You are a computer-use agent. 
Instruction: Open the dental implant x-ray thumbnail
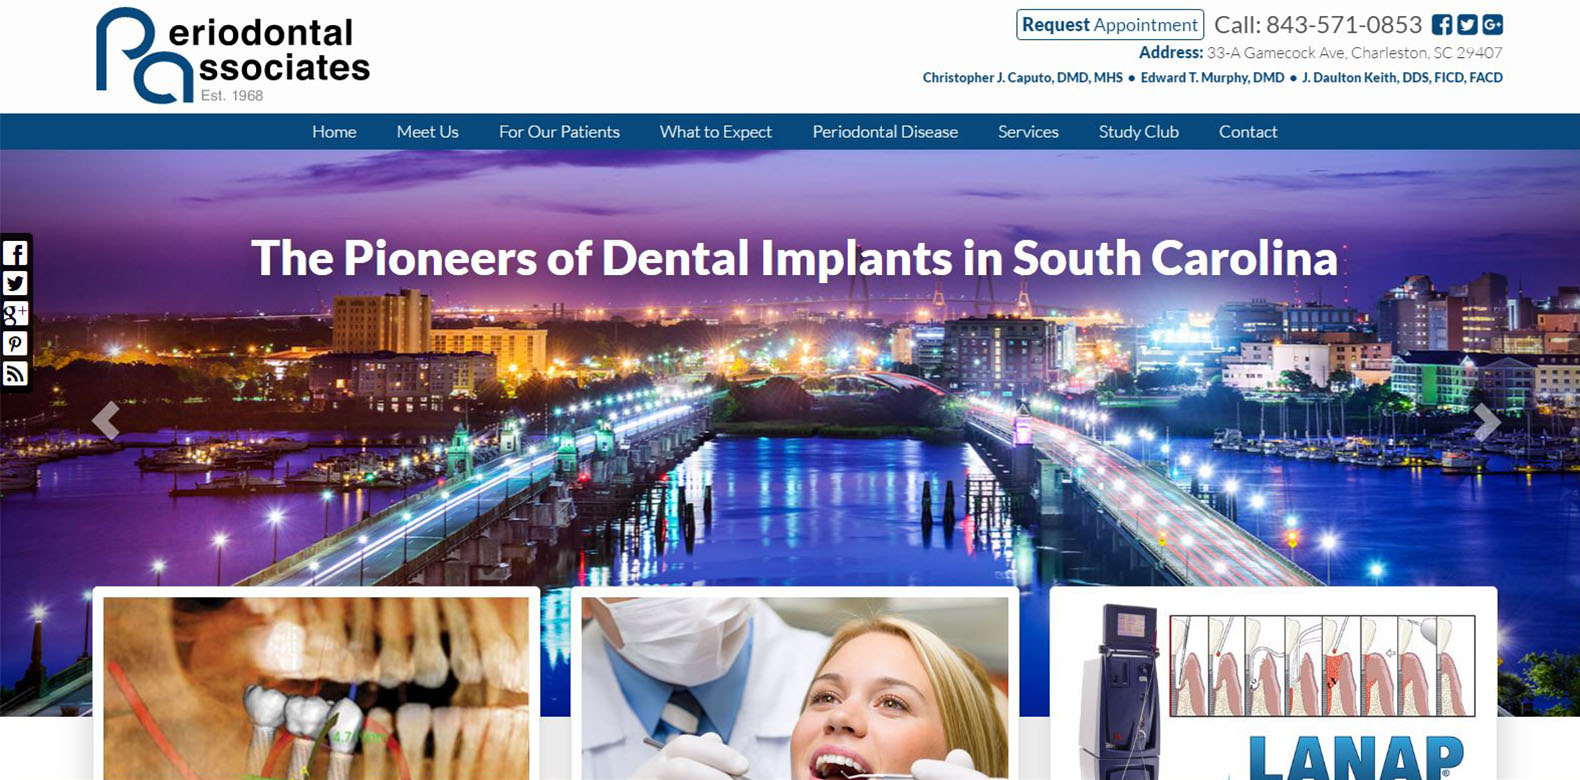[316, 684]
